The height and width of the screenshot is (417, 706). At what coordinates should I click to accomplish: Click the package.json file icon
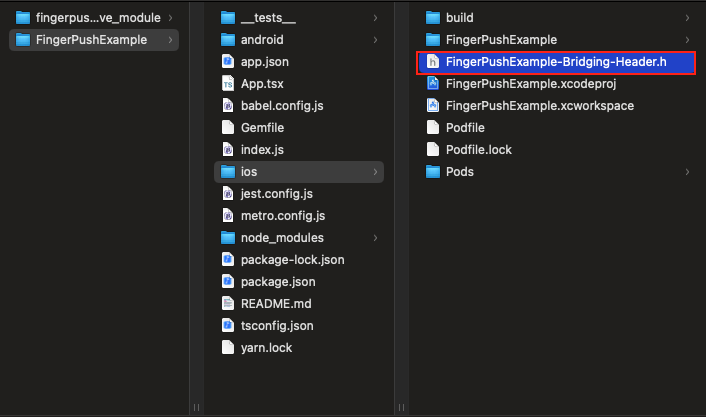pos(228,282)
